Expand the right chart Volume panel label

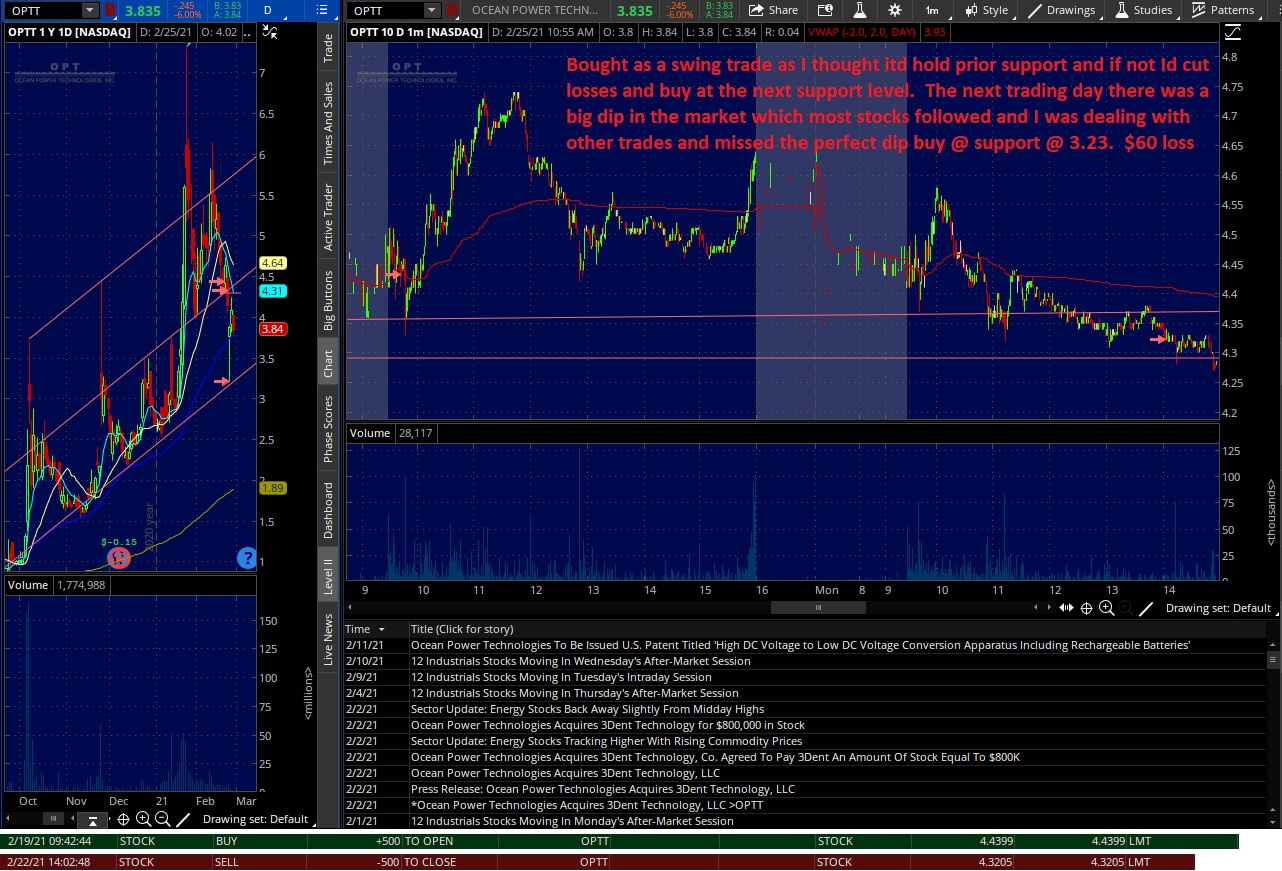coord(370,433)
